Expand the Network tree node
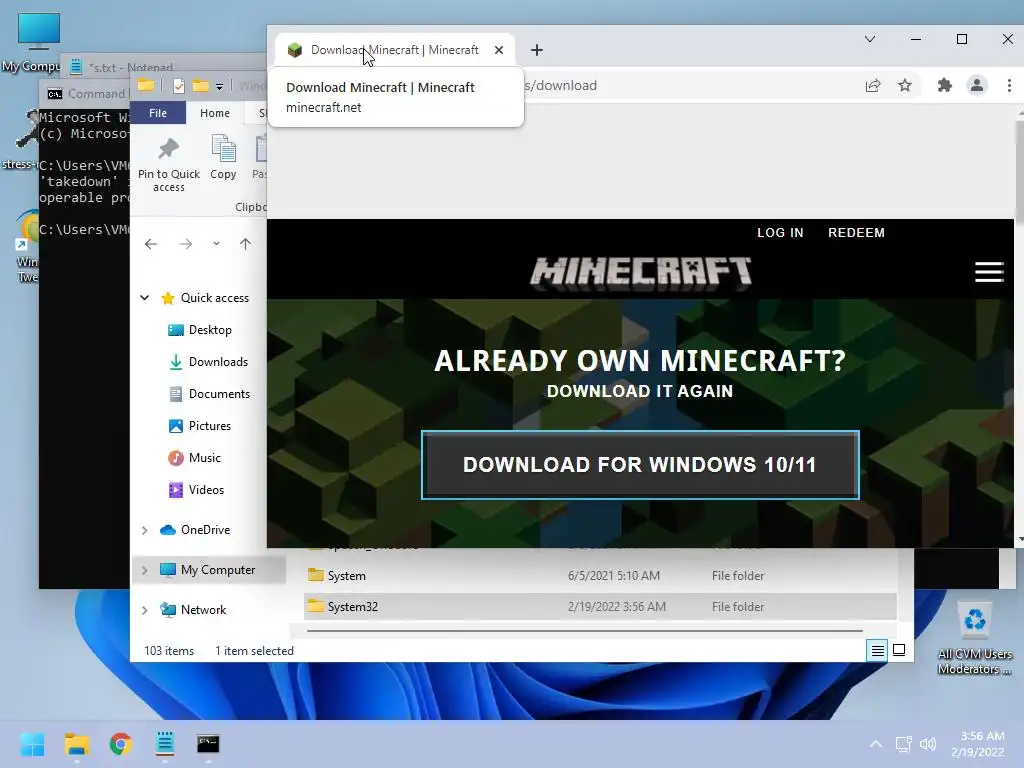Image resolution: width=1024 pixels, height=768 pixels. click(x=144, y=610)
